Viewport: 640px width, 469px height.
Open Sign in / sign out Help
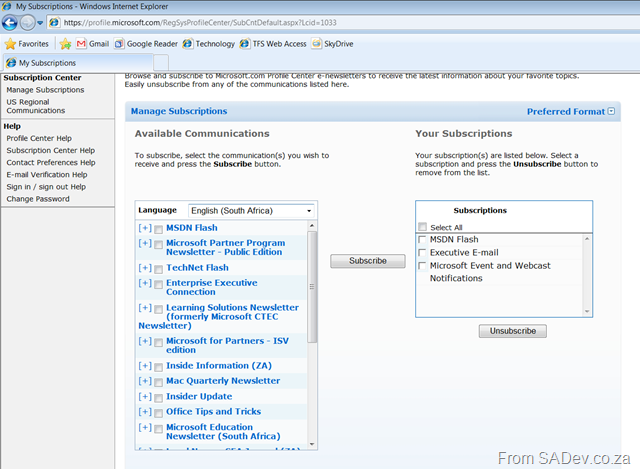coord(46,187)
